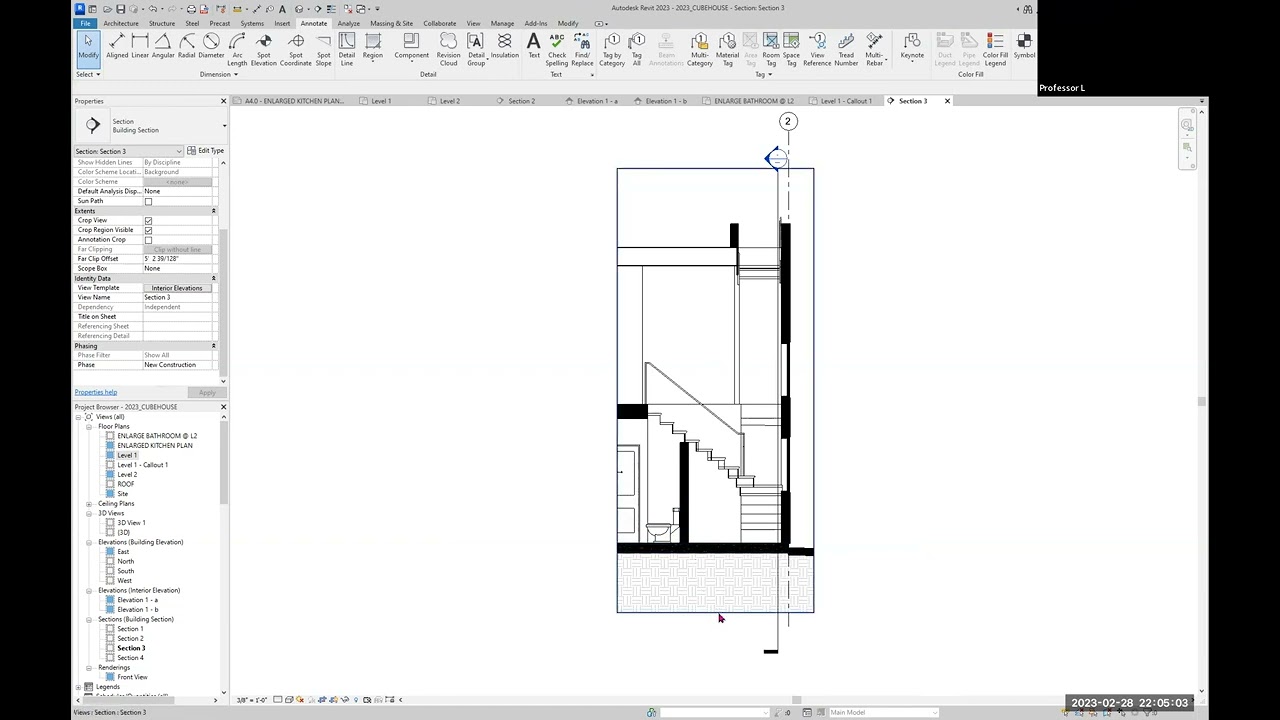Open the Region detail tool
The width and height of the screenshot is (1280, 720).
(x=373, y=46)
